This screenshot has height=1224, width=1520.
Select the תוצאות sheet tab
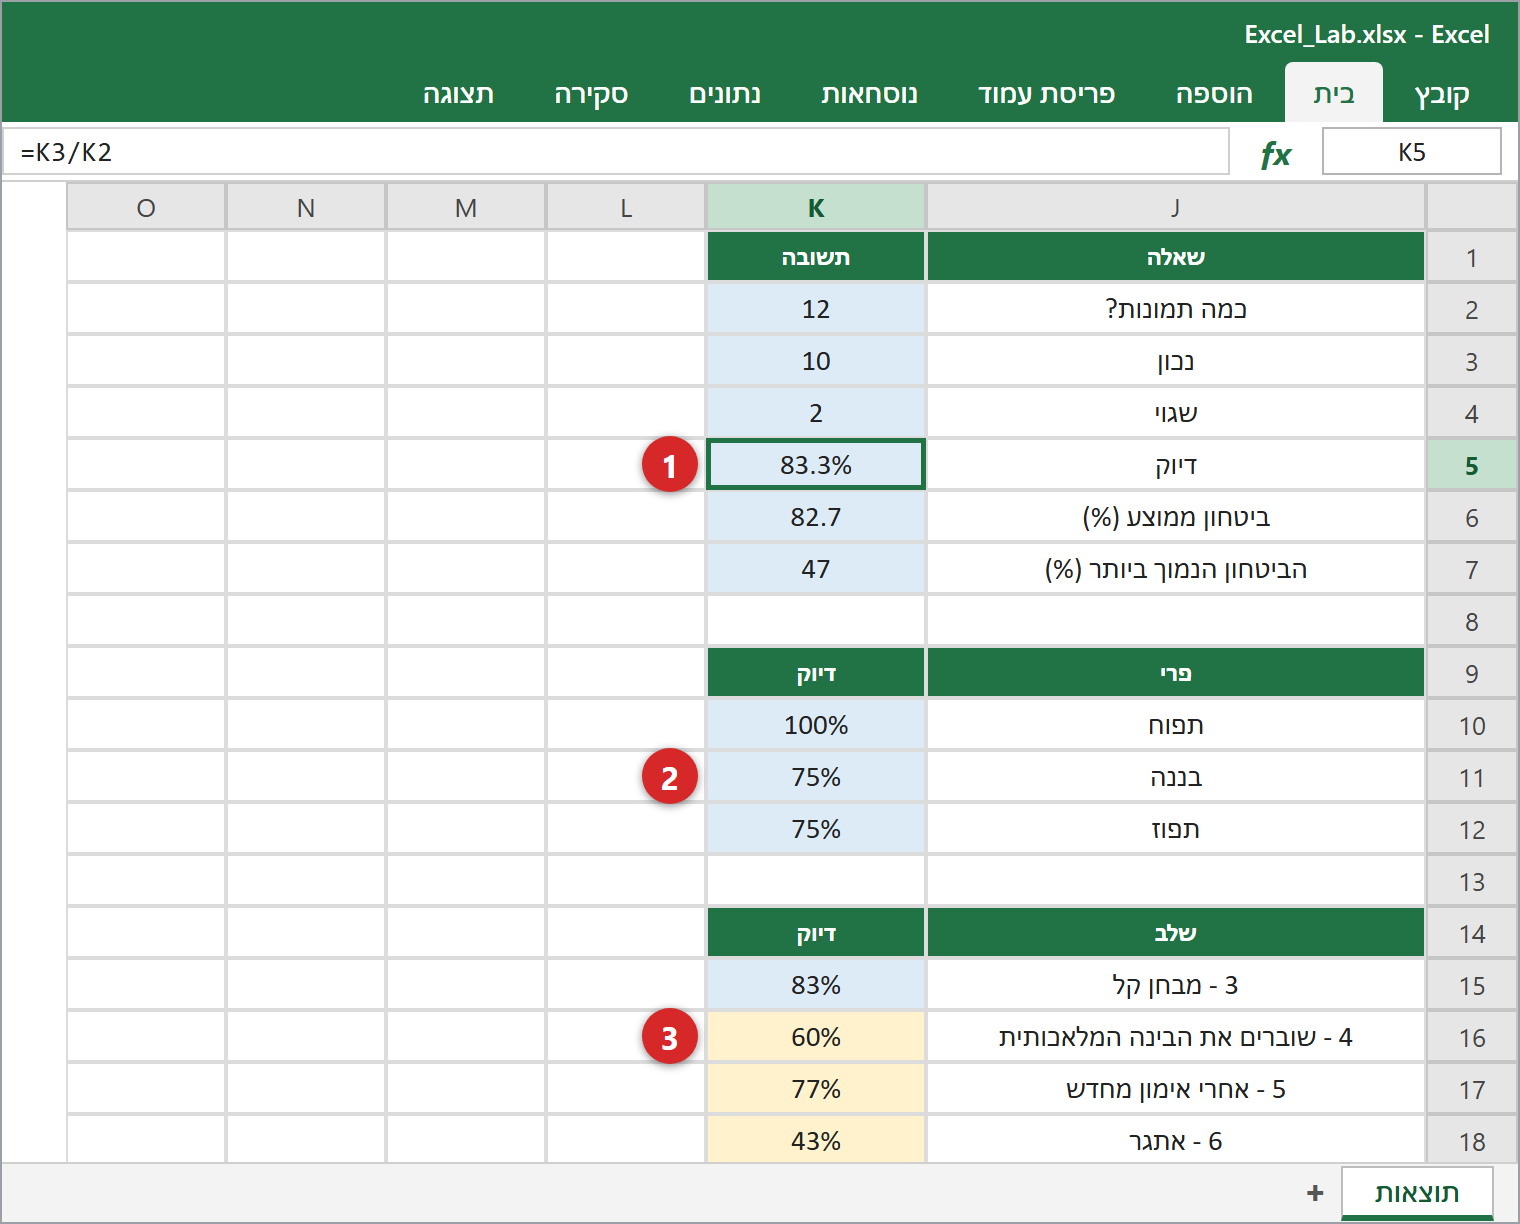coord(1417,1193)
